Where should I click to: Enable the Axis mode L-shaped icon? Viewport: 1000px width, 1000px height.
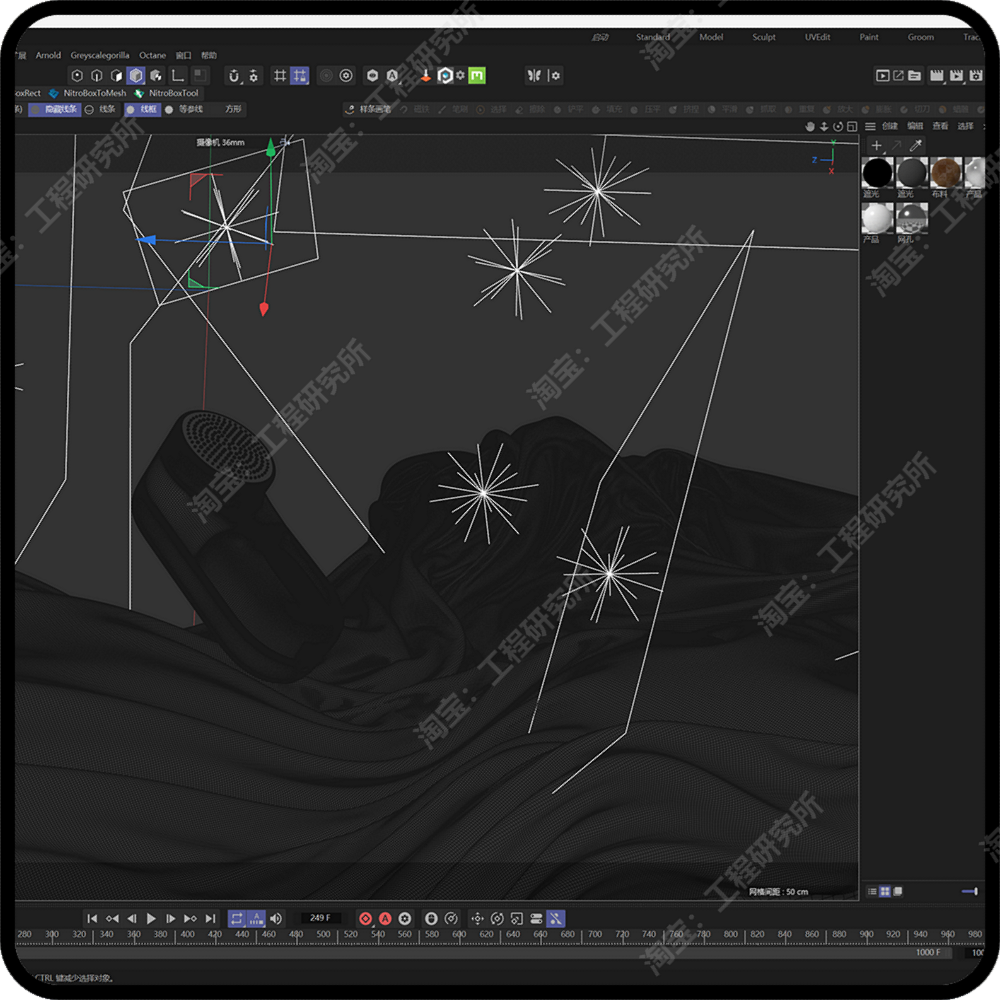(x=178, y=76)
